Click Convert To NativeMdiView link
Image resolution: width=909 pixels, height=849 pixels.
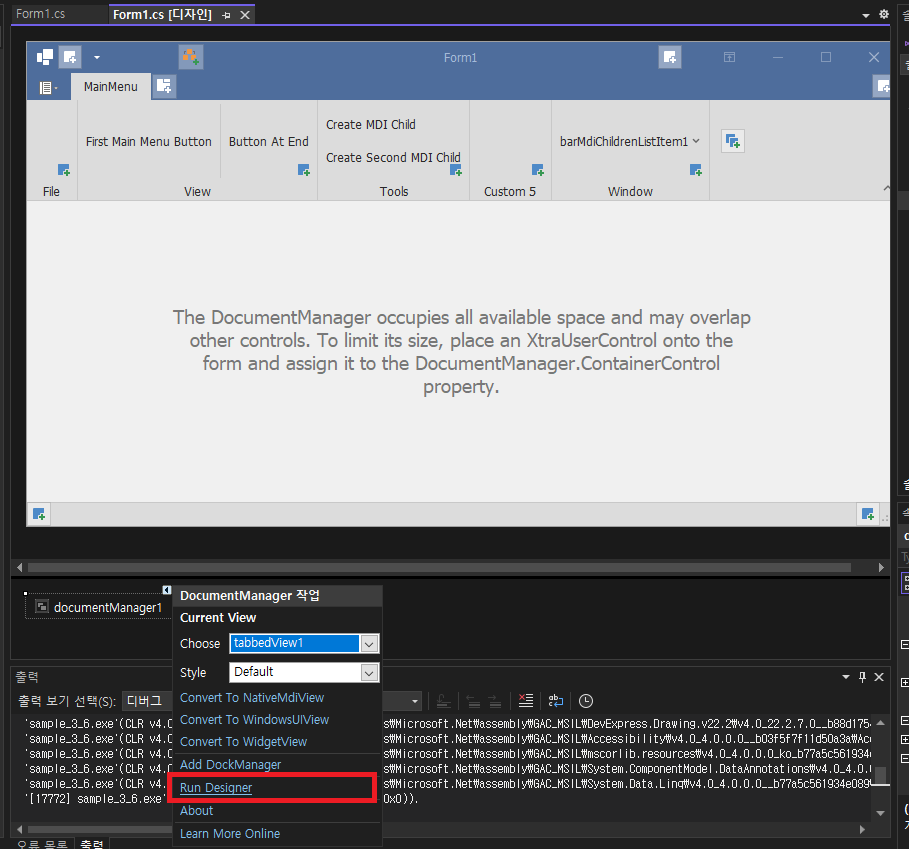[x=252, y=698]
